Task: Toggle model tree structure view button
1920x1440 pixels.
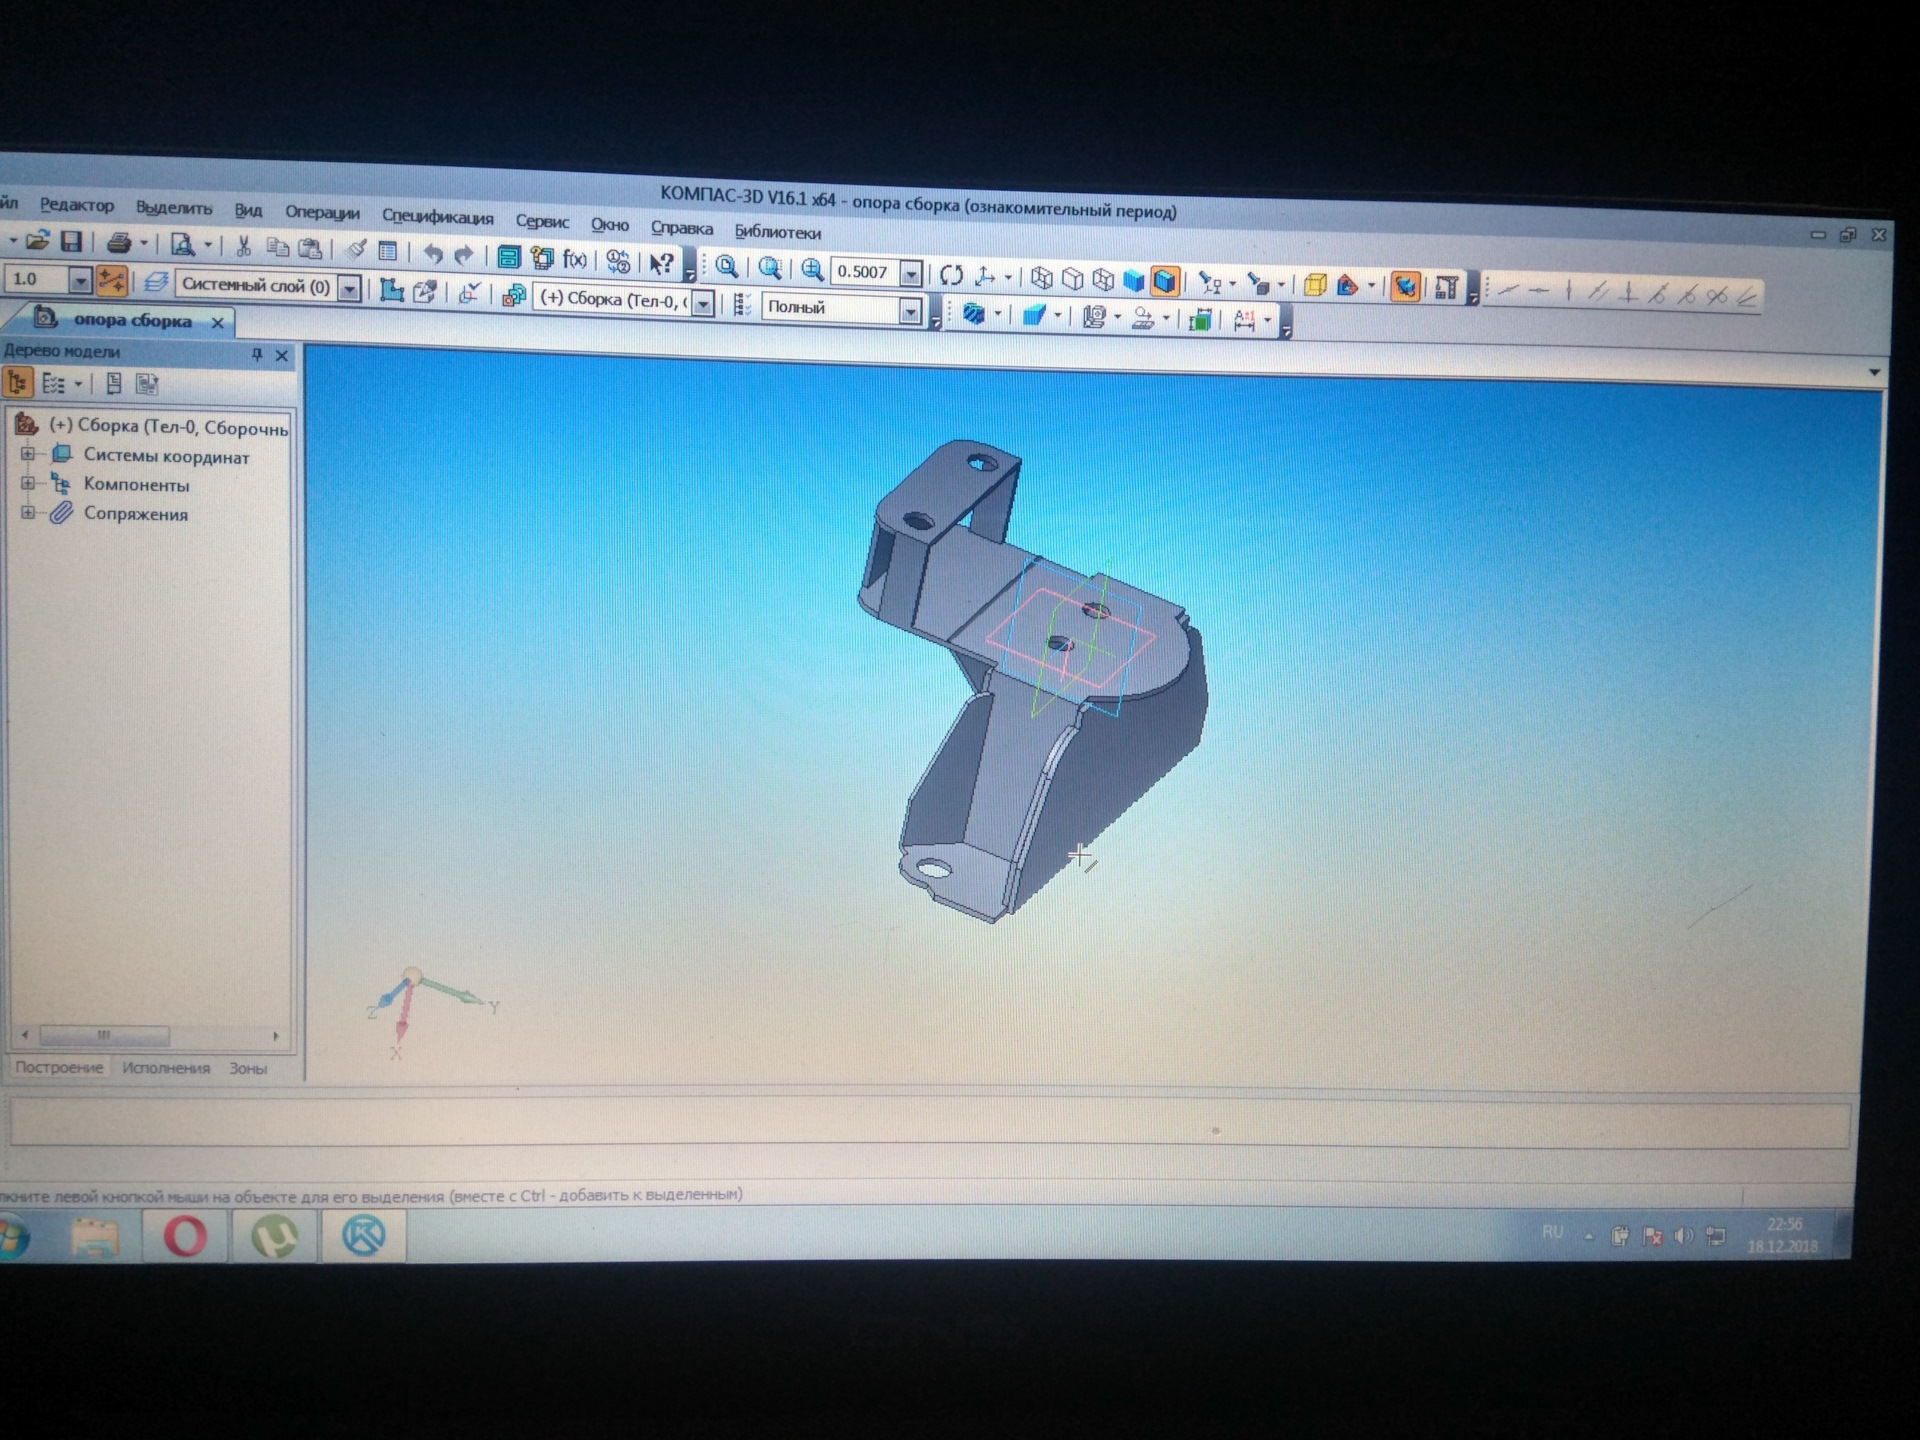Action: 18,383
